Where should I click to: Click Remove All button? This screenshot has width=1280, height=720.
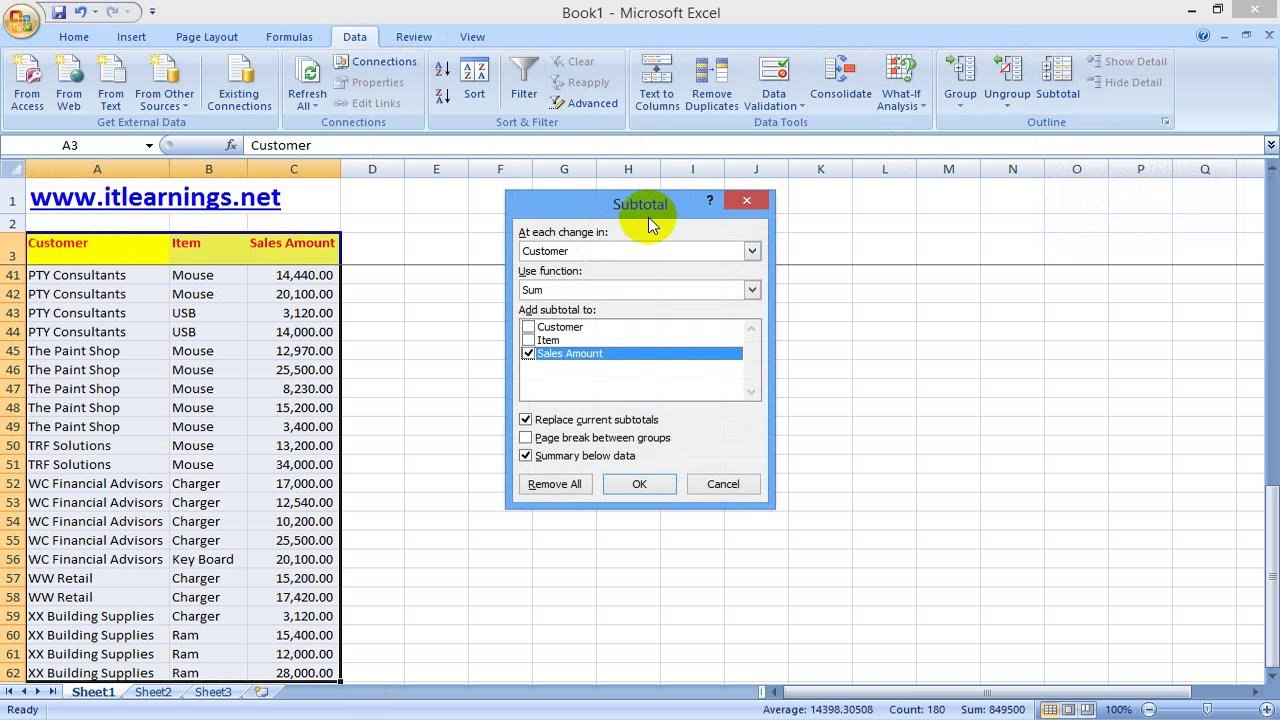554,484
